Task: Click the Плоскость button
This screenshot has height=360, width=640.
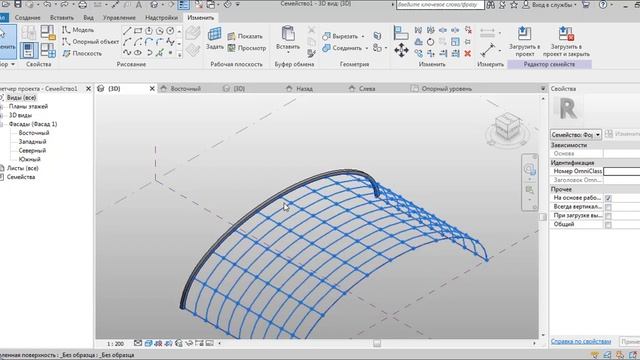Action: click(x=82, y=53)
